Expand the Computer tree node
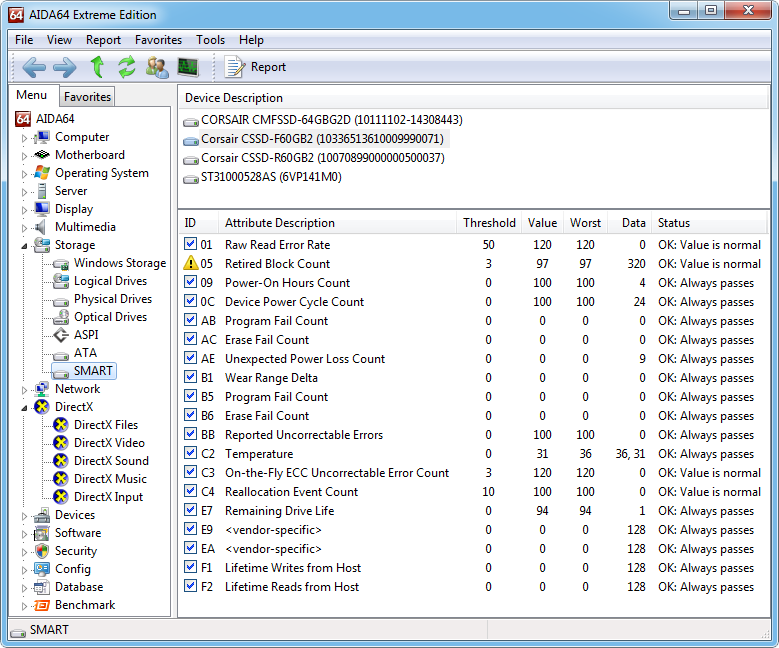 [24, 138]
